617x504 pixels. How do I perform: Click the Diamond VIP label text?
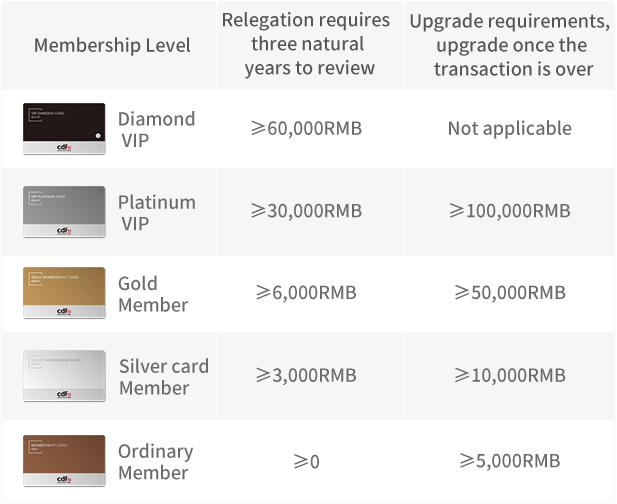click(156, 129)
